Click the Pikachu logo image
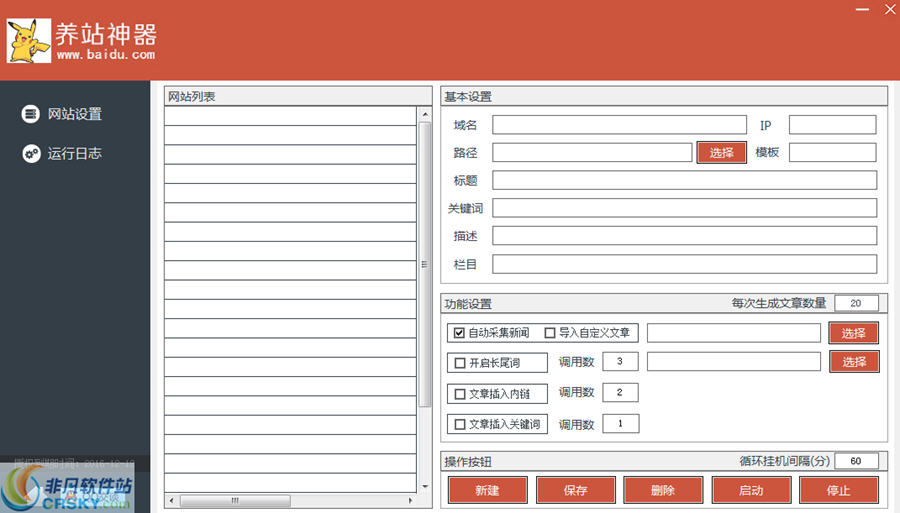The image size is (900, 513). tap(29, 41)
